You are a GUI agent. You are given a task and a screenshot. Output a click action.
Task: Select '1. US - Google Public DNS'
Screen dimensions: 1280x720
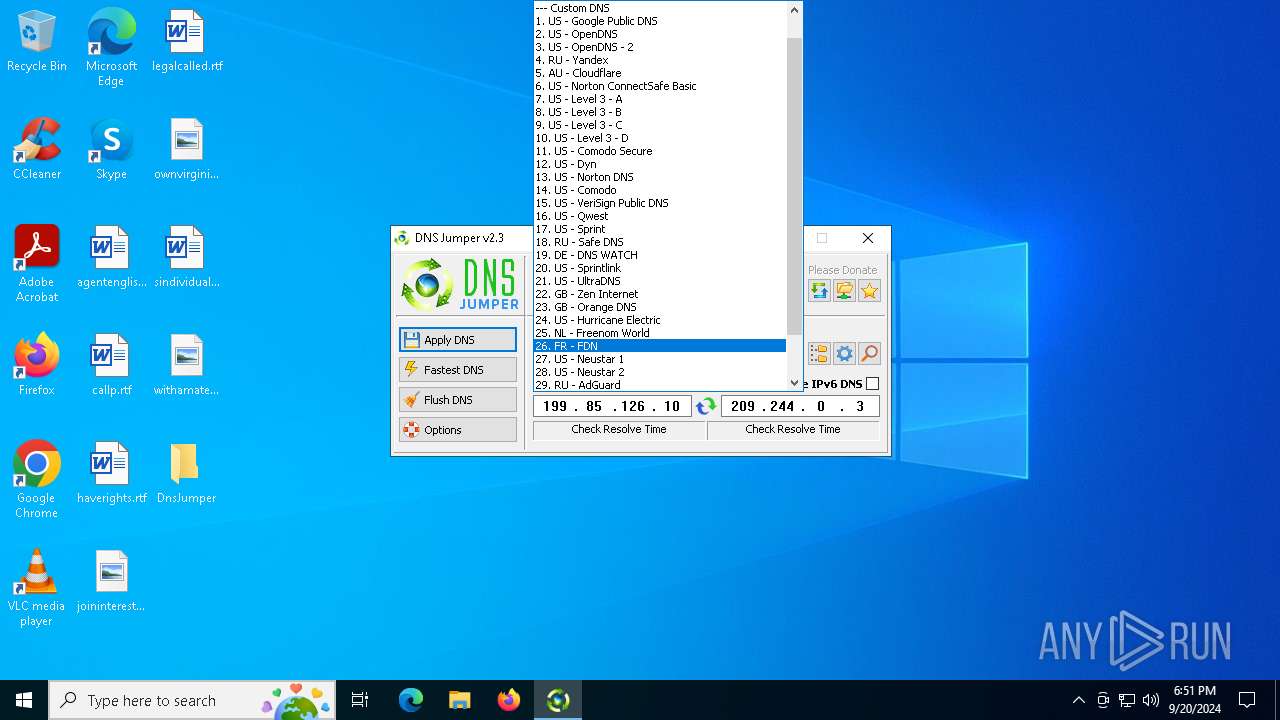click(x=660, y=21)
